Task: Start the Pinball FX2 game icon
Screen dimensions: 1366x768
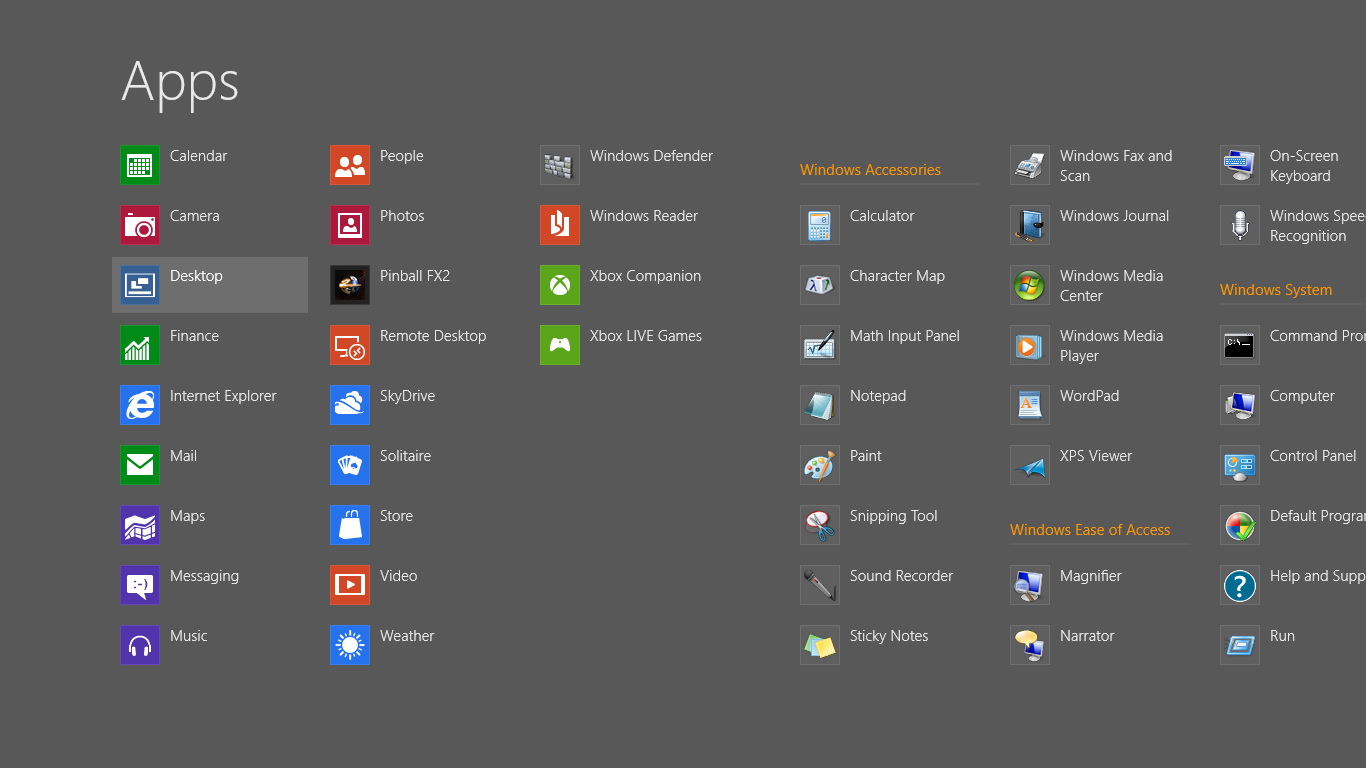Action: click(350, 285)
